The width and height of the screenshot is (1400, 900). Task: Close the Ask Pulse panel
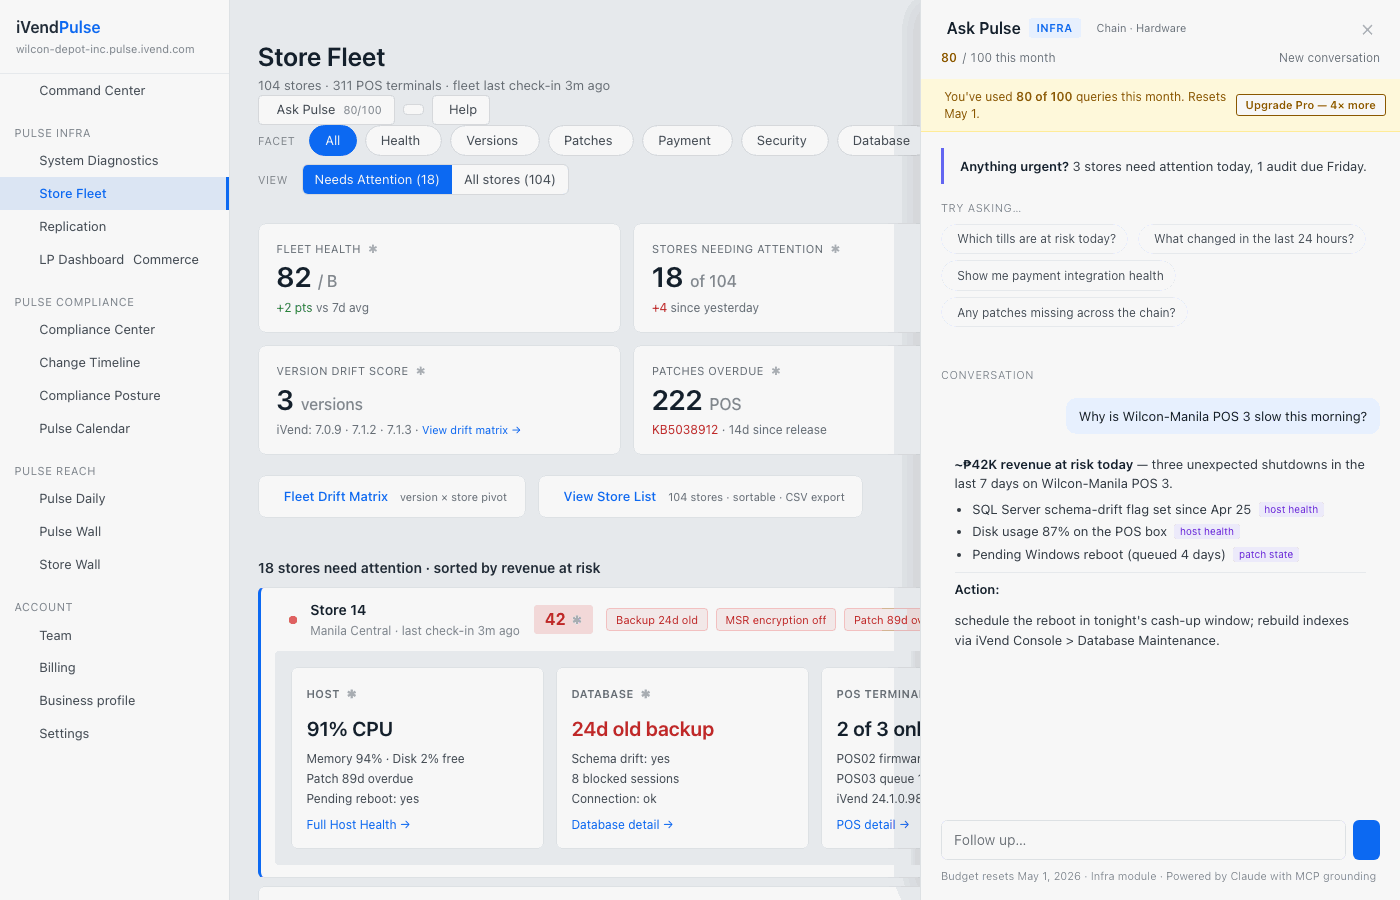(x=1367, y=30)
